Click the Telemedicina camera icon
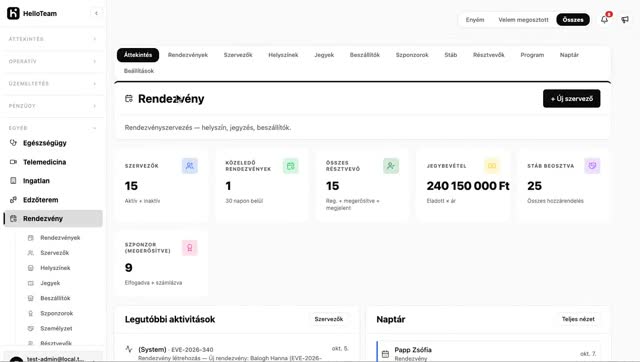640x362 pixels. coord(13,162)
